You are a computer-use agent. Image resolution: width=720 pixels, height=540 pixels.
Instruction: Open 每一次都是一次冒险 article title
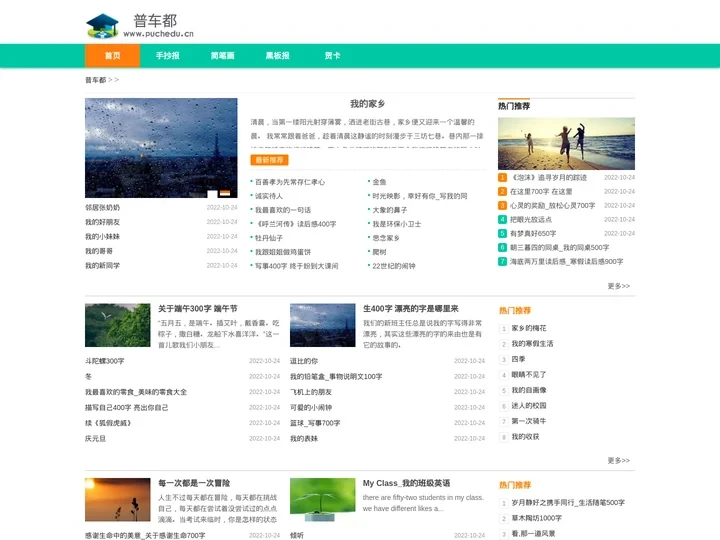pos(194,483)
